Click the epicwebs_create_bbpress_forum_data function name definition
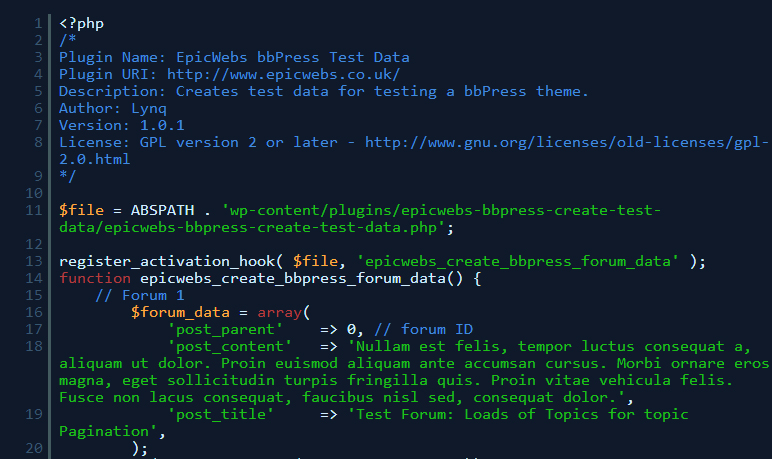This screenshot has width=772, height=459. [x=292, y=278]
